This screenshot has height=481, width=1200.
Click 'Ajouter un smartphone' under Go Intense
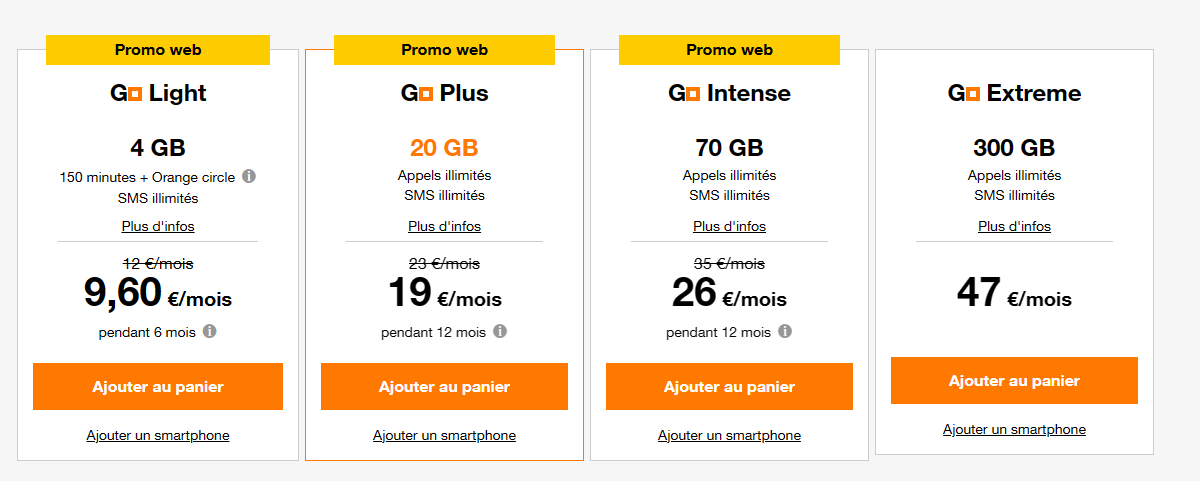coord(729,435)
